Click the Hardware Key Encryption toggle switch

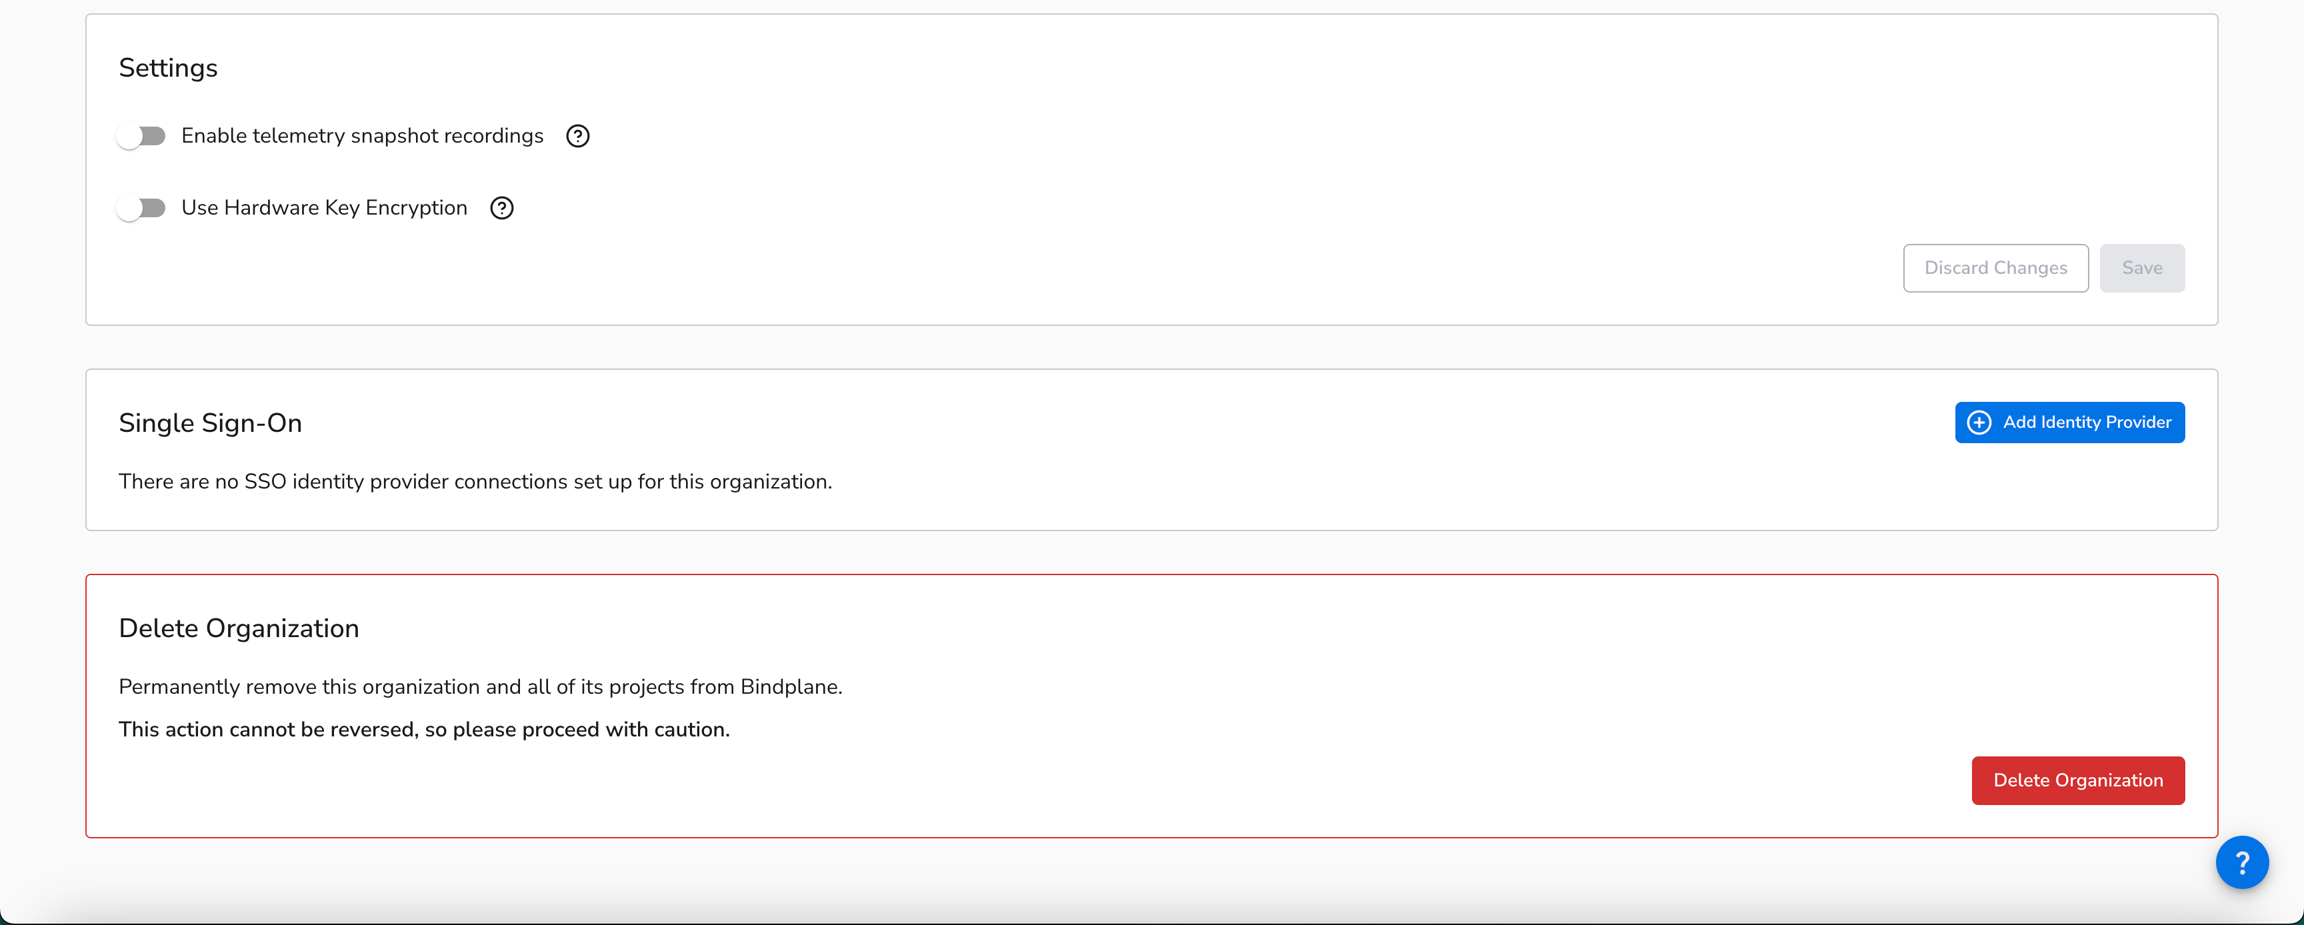pyautogui.click(x=142, y=208)
